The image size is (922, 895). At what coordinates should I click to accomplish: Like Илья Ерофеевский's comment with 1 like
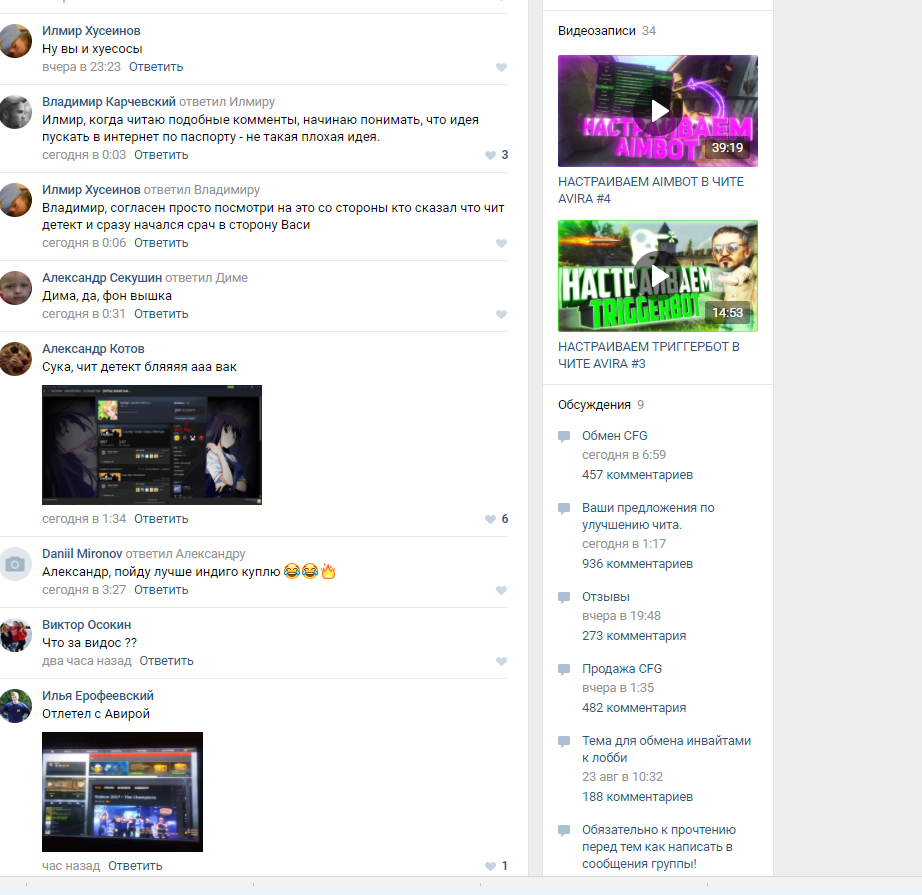(490, 867)
